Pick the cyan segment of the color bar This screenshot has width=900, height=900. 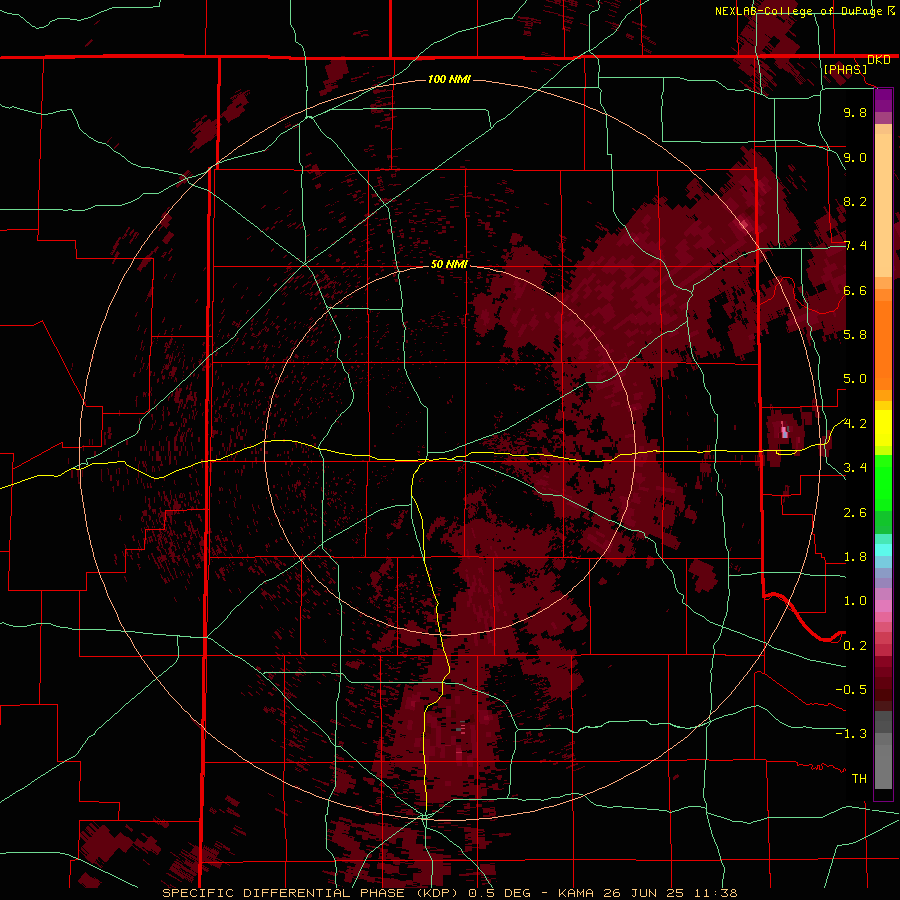pyautogui.click(x=883, y=549)
